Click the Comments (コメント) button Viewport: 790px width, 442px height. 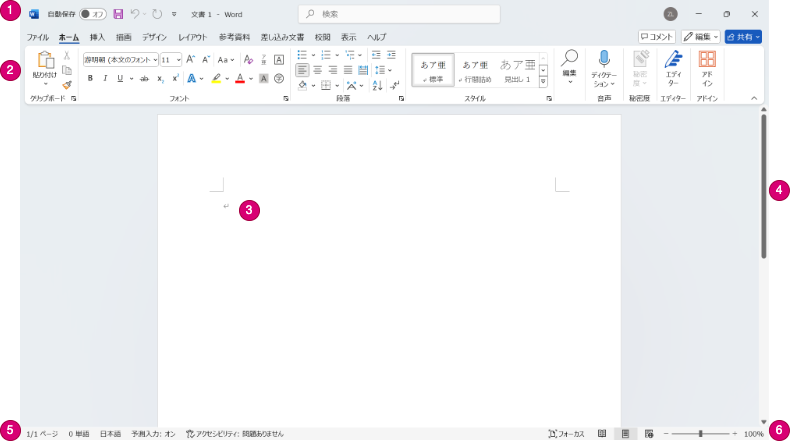pyautogui.click(x=657, y=36)
